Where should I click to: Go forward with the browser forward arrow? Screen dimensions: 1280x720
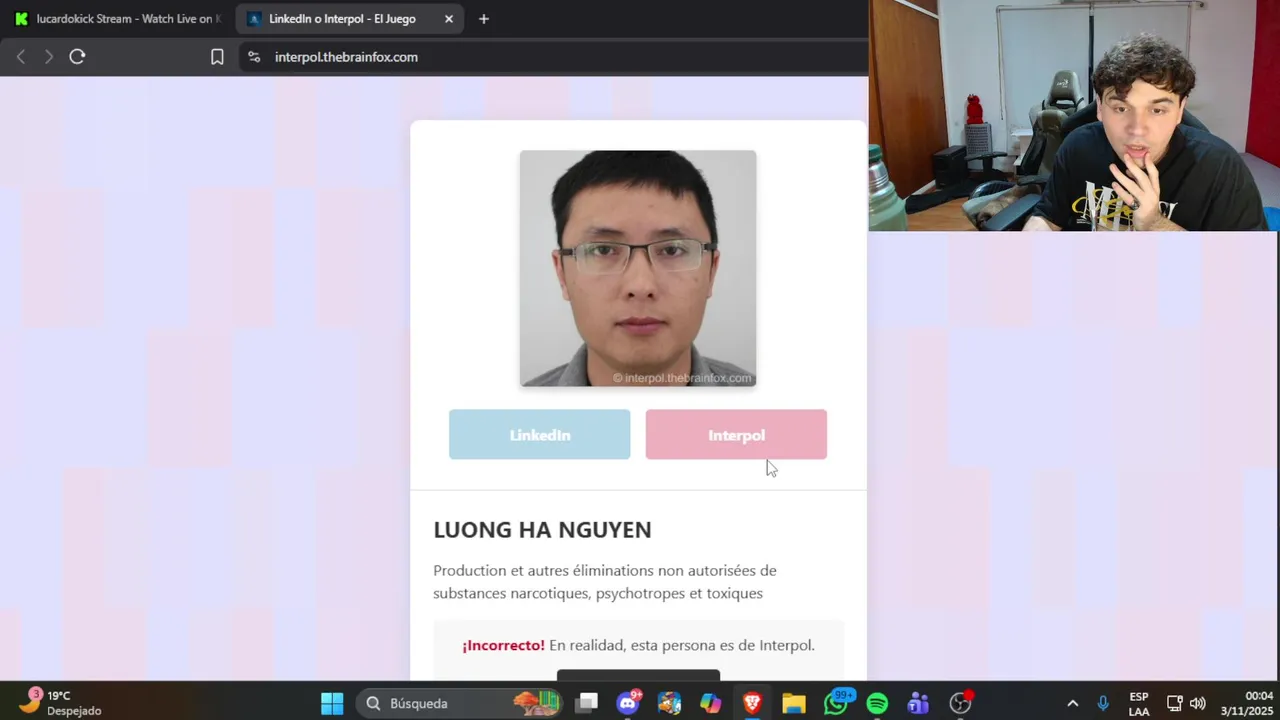(48, 57)
